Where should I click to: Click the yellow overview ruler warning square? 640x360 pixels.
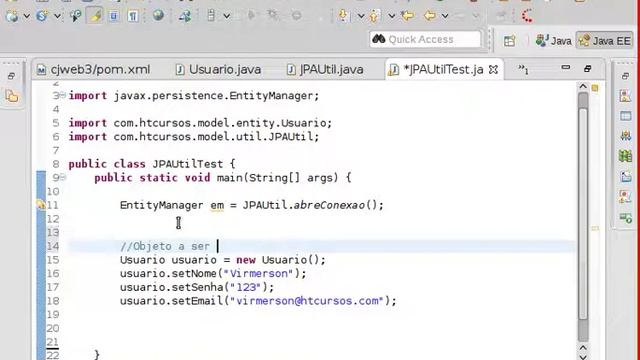(595, 88)
